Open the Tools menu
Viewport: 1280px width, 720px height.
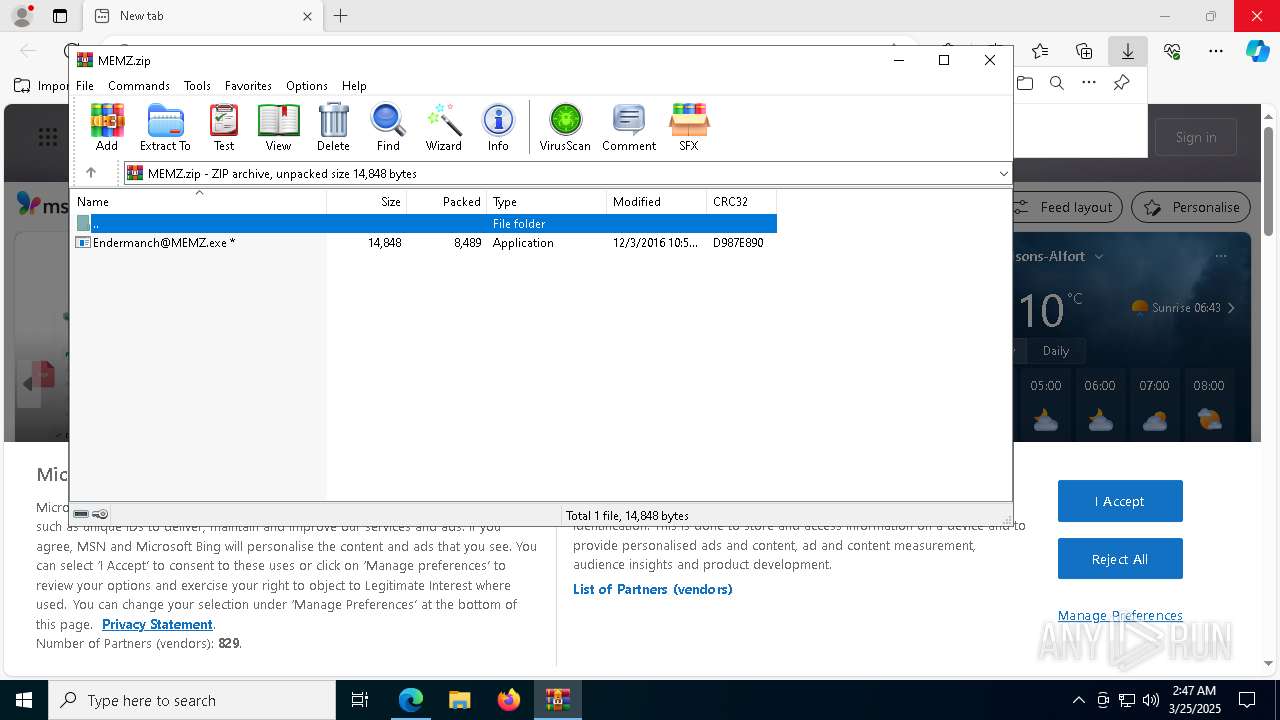(197, 86)
